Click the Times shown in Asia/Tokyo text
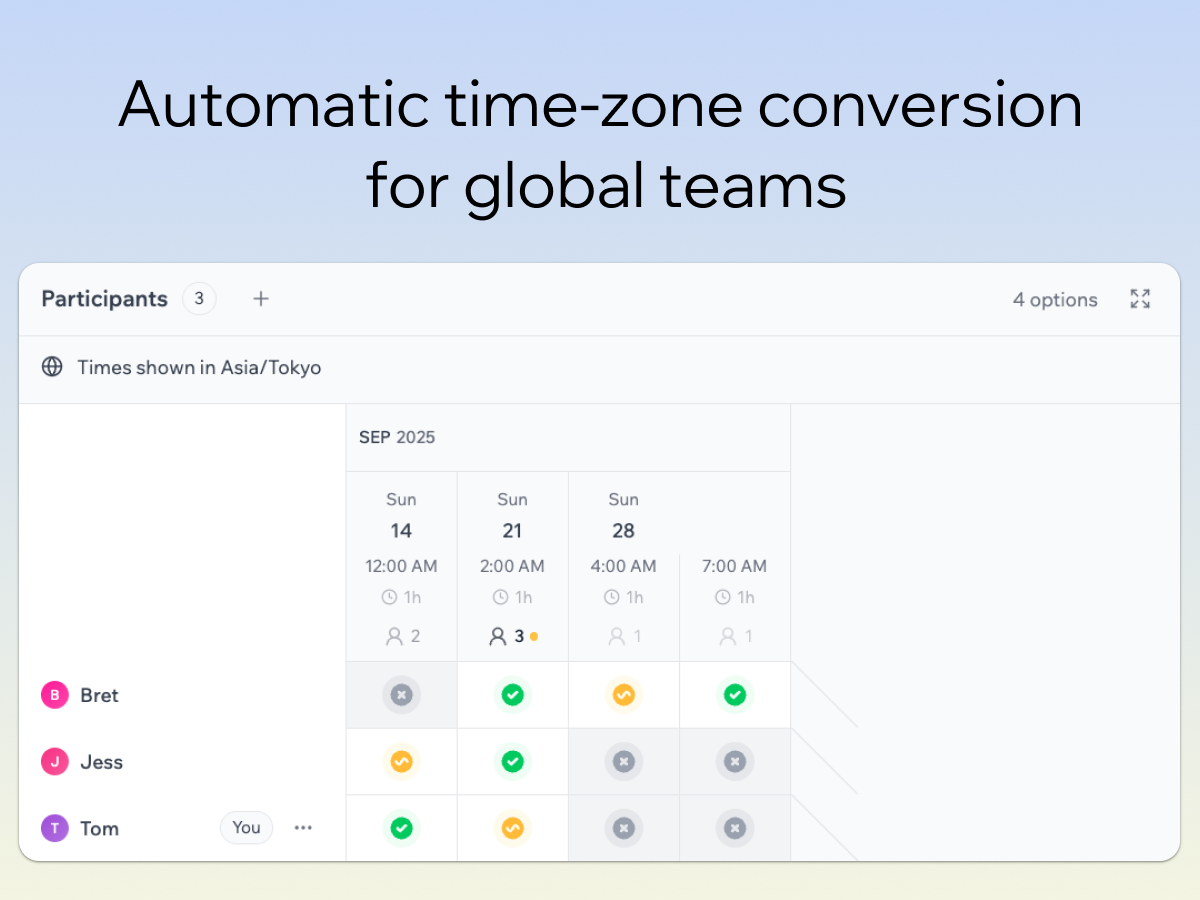The width and height of the screenshot is (1200, 900). (199, 367)
